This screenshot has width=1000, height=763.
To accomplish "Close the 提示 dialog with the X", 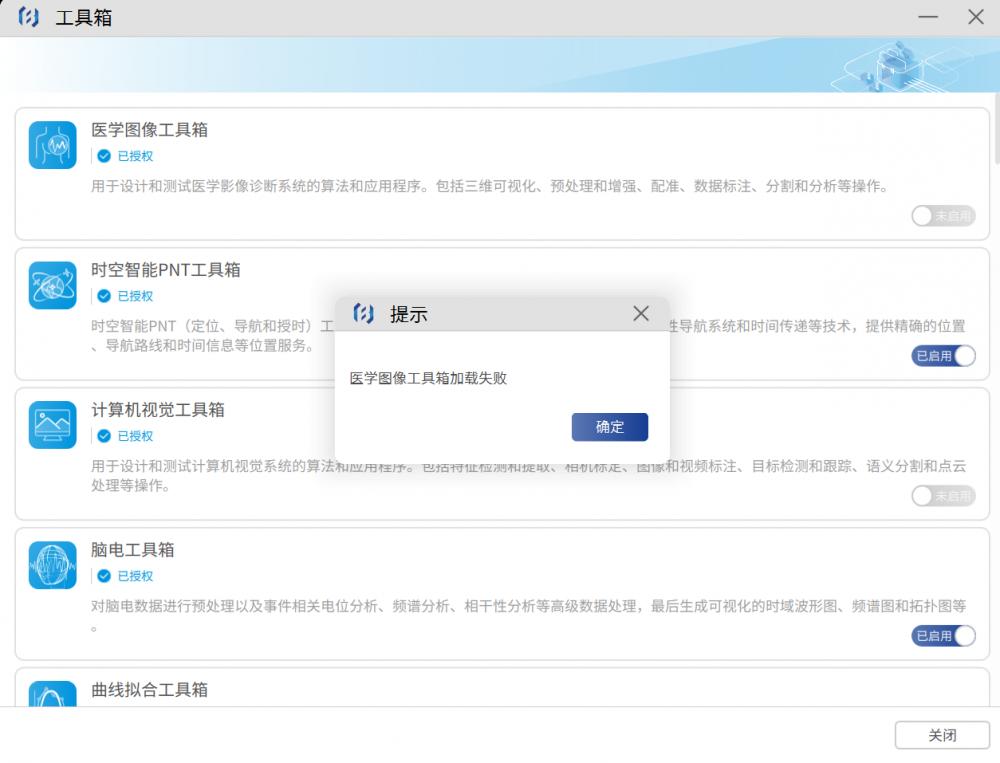I will point(641,314).
